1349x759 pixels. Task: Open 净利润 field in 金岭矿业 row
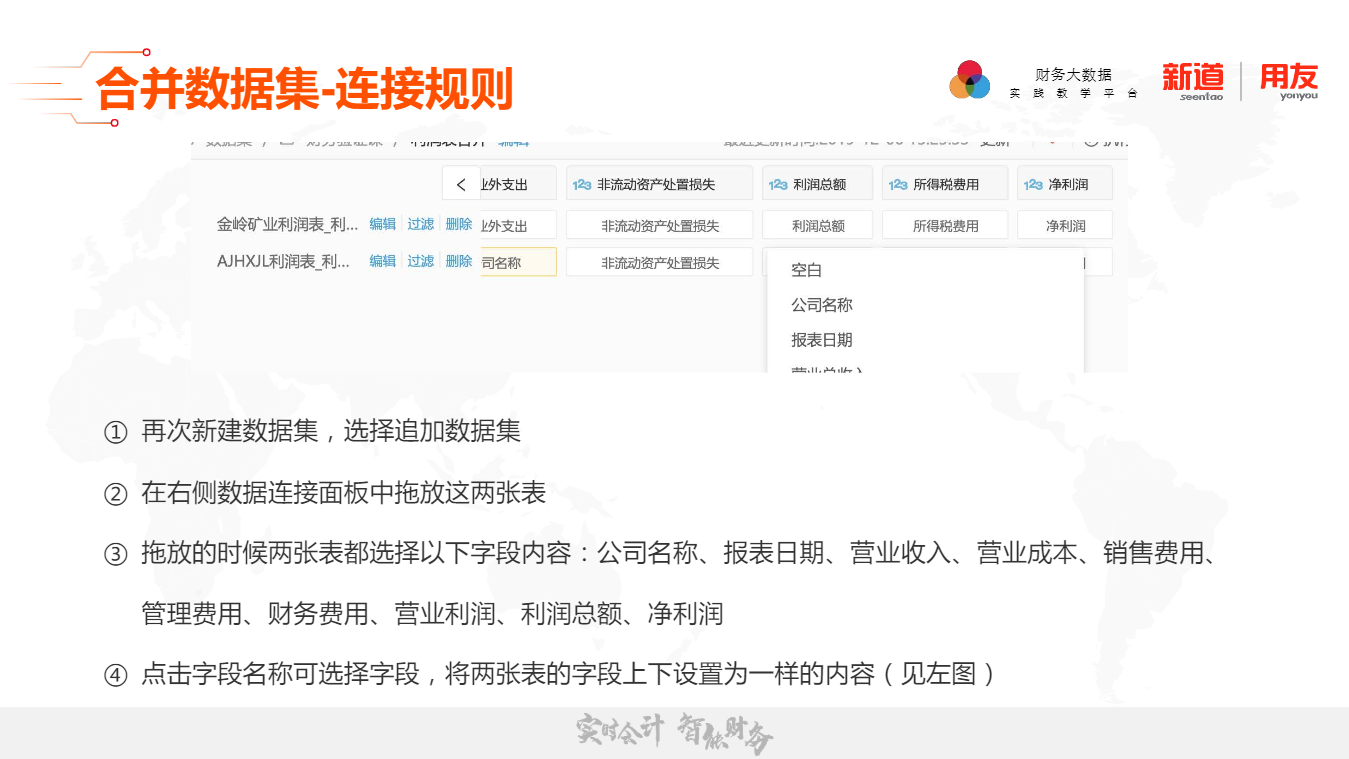click(1065, 225)
